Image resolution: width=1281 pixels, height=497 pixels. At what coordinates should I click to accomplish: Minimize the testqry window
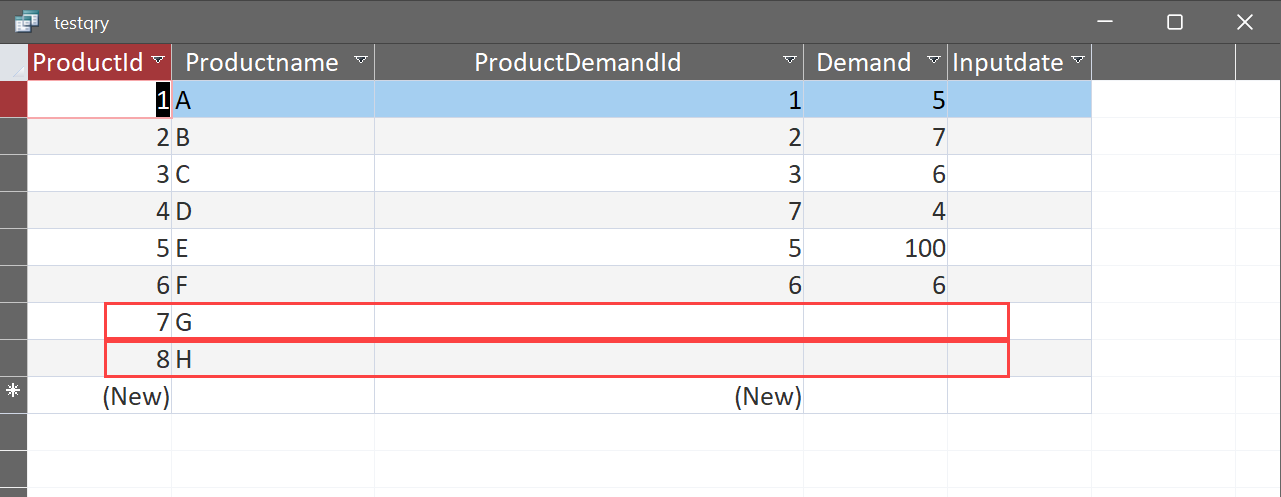(x=1105, y=22)
